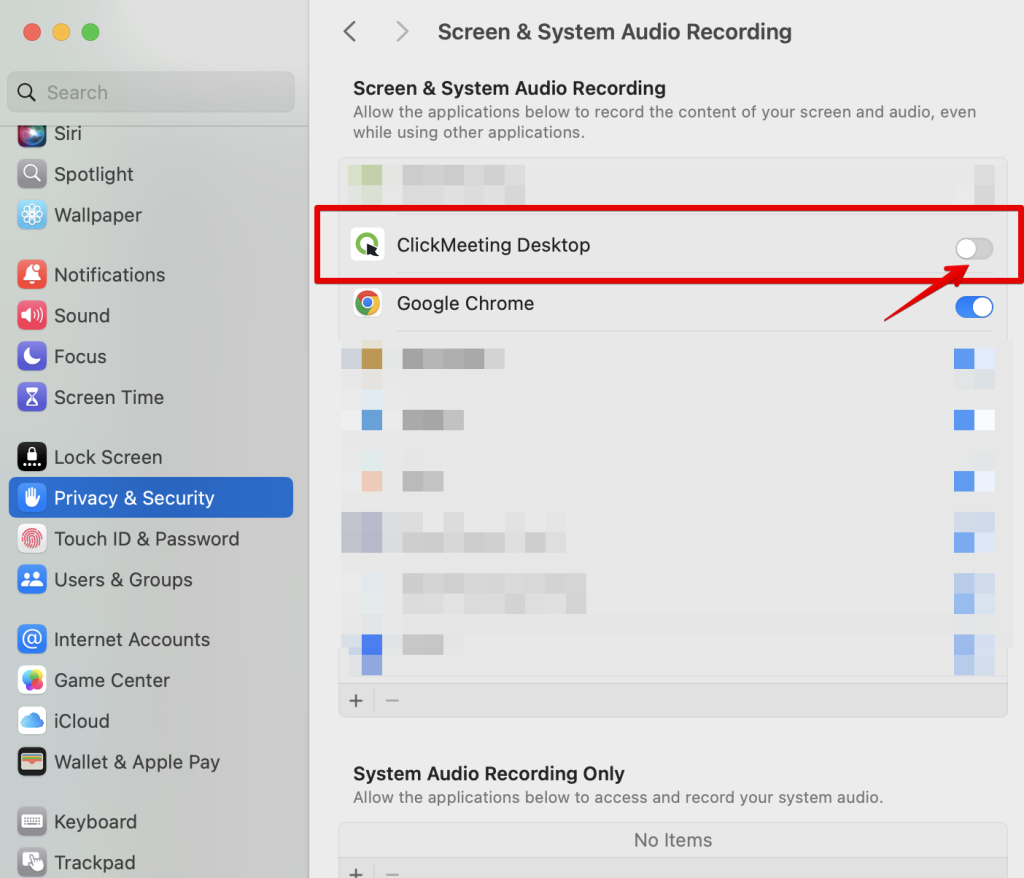Disable Google Chrome screen recording toggle

(974, 306)
